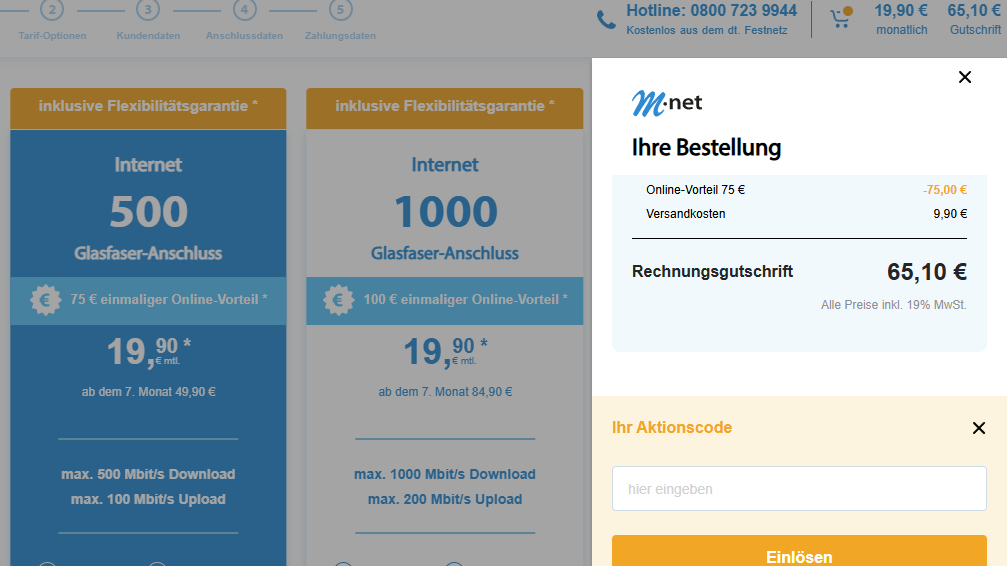Close the Ihre Bestellung order panel
Screen dimensions: 1007x566
[964, 77]
